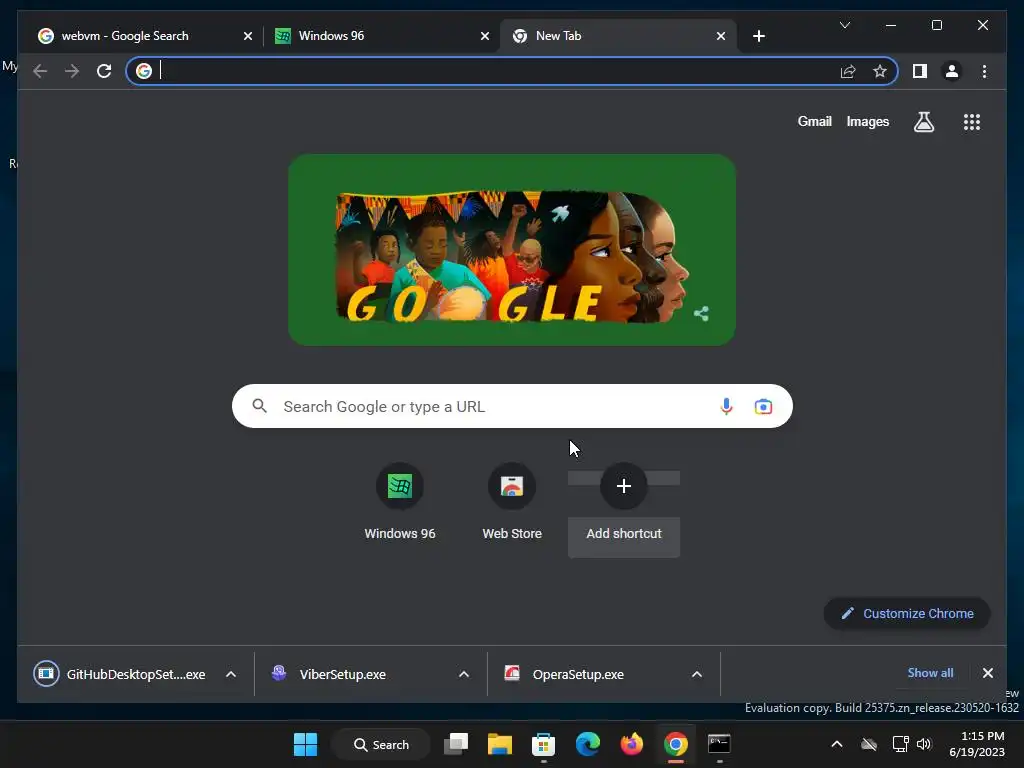Image resolution: width=1024 pixels, height=768 pixels.
Task: Open Task View in taskbar
Action: coord(456,744)
